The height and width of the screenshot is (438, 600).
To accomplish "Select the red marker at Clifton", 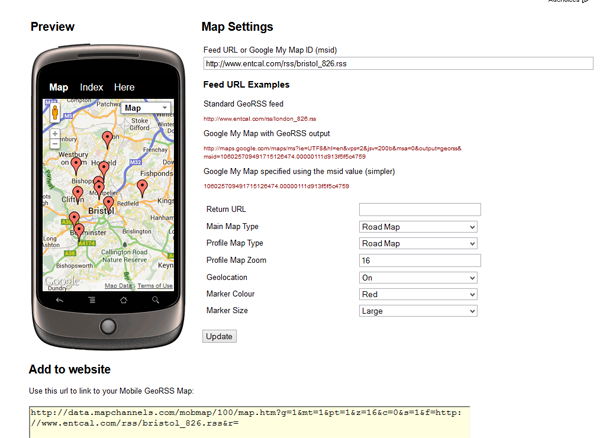I will 78,195.
